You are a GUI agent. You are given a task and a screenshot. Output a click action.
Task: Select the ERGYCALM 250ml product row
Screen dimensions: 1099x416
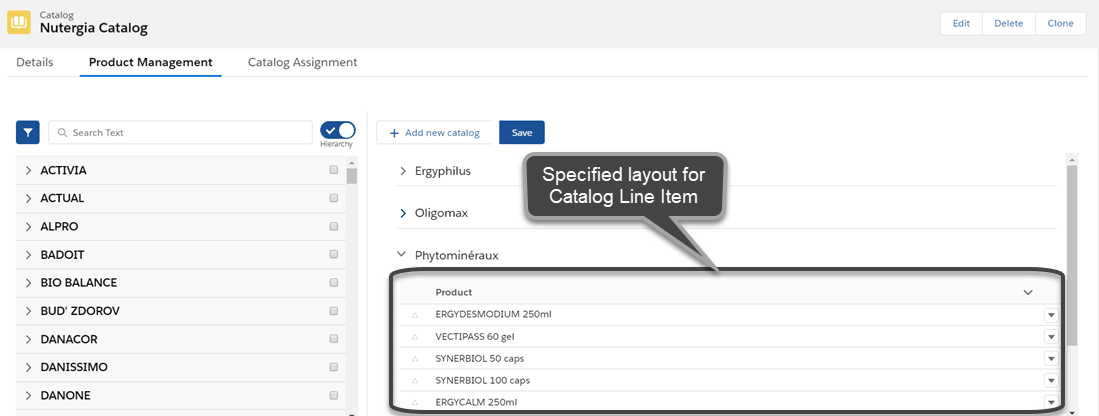[729, 402]
